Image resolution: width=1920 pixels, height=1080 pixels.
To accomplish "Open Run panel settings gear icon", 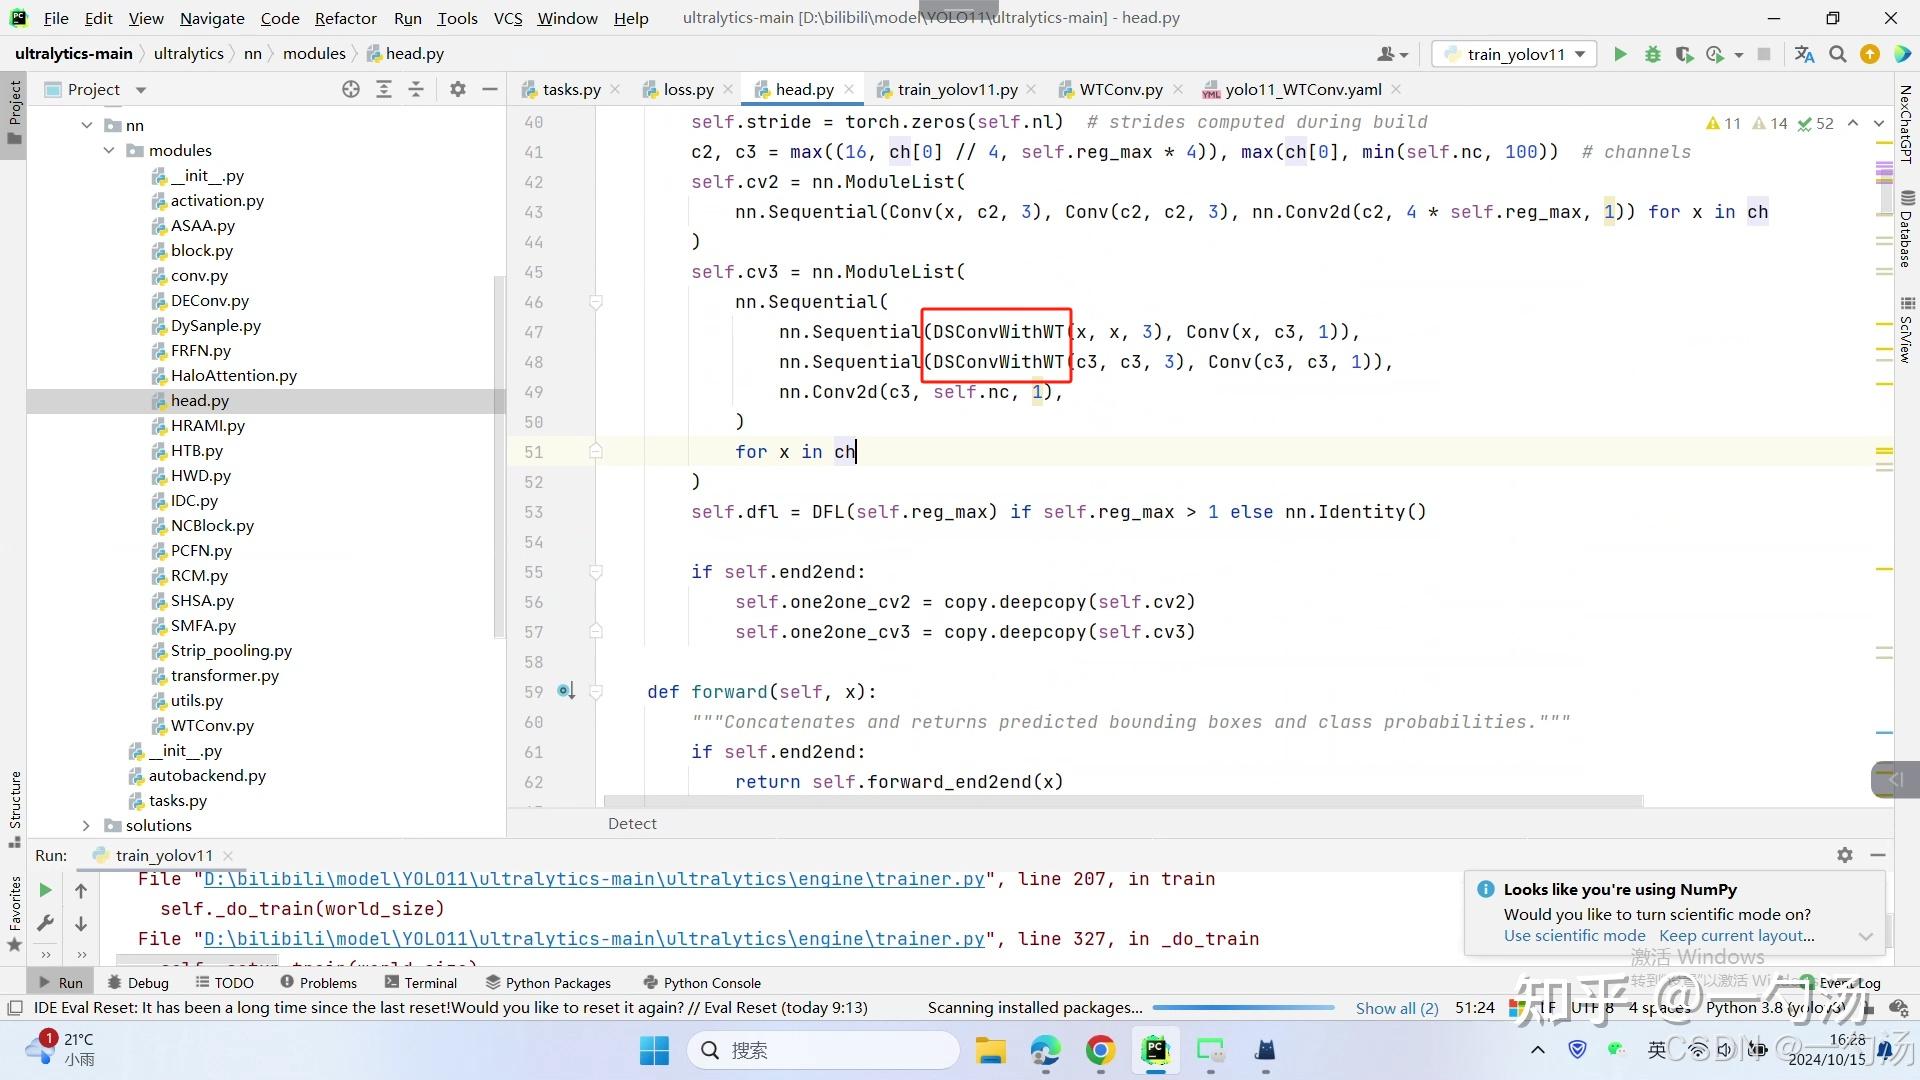I will [x=1844, y=855].
